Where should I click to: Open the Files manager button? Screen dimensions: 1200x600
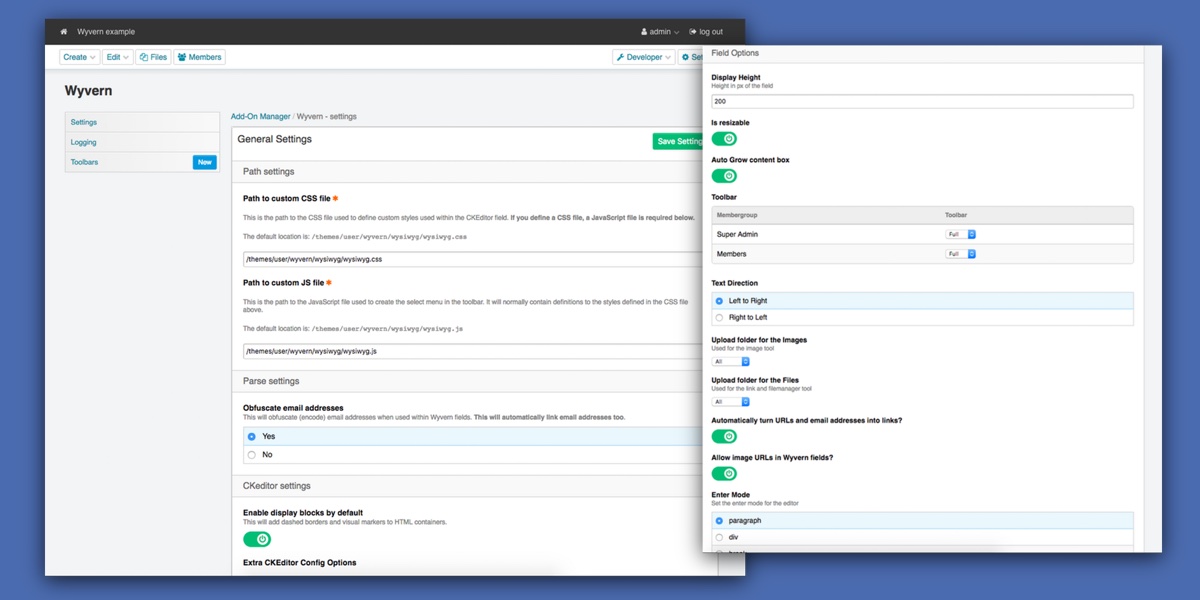153,57
